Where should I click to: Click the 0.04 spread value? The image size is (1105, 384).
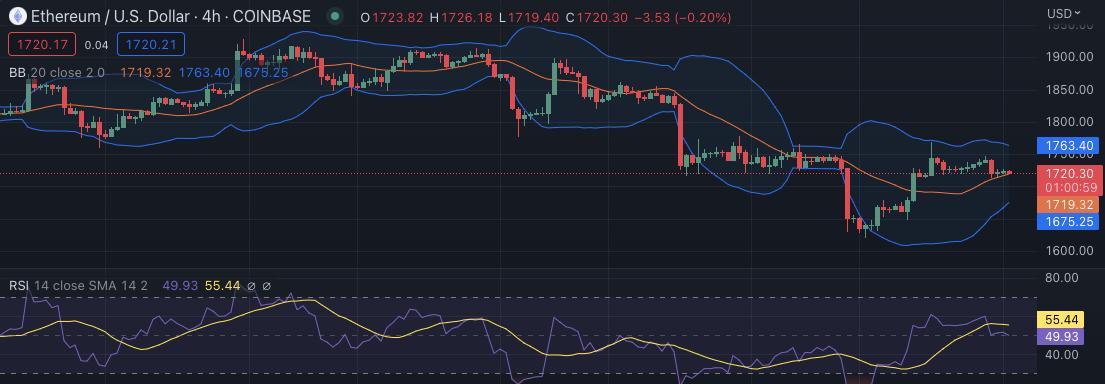coord(96,44)
